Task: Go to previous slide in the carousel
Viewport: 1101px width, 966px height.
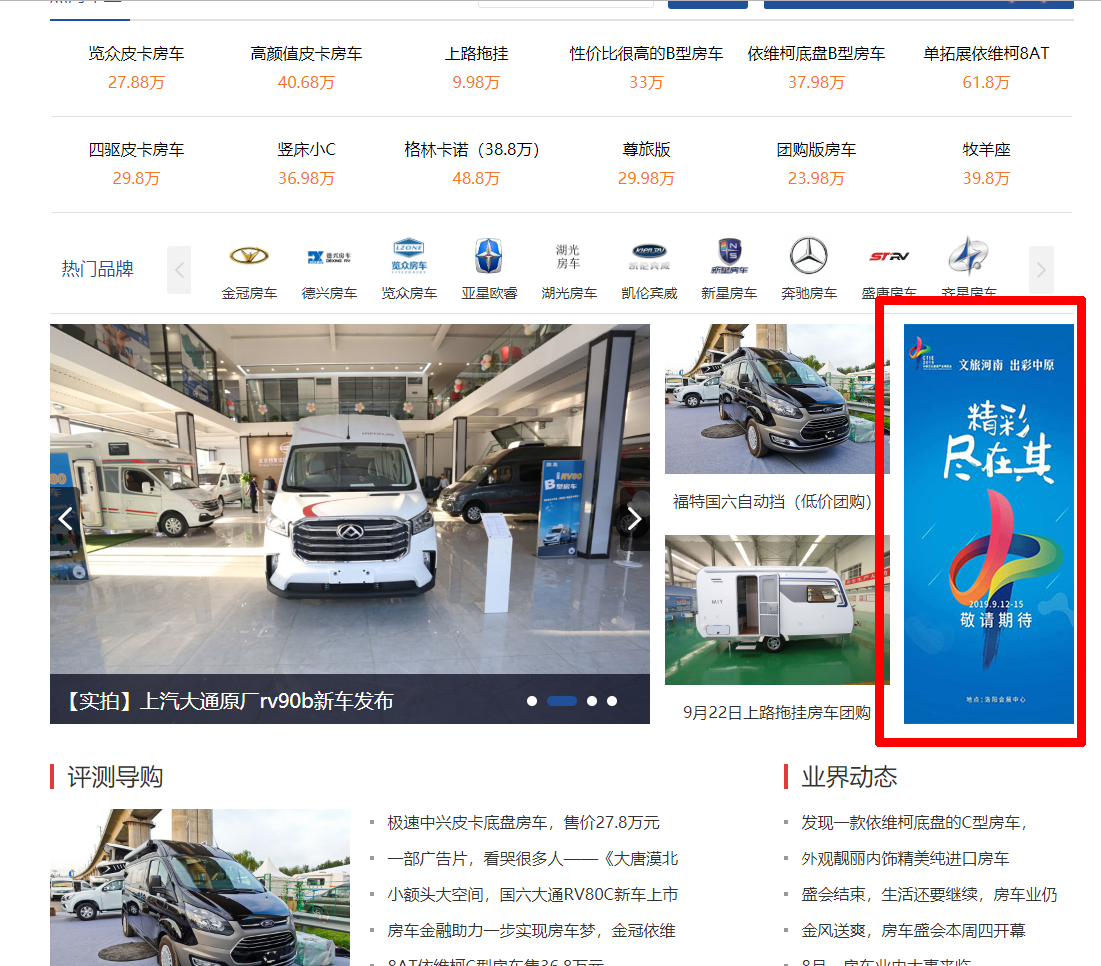Action: click(67, 518)
